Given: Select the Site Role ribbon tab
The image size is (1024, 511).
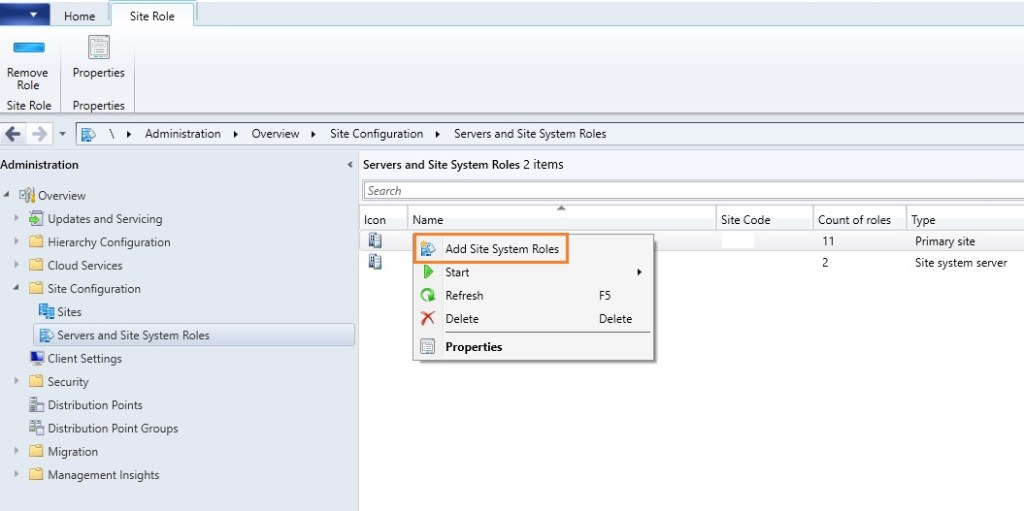Looking at the screenshot, I should (152, 16).
